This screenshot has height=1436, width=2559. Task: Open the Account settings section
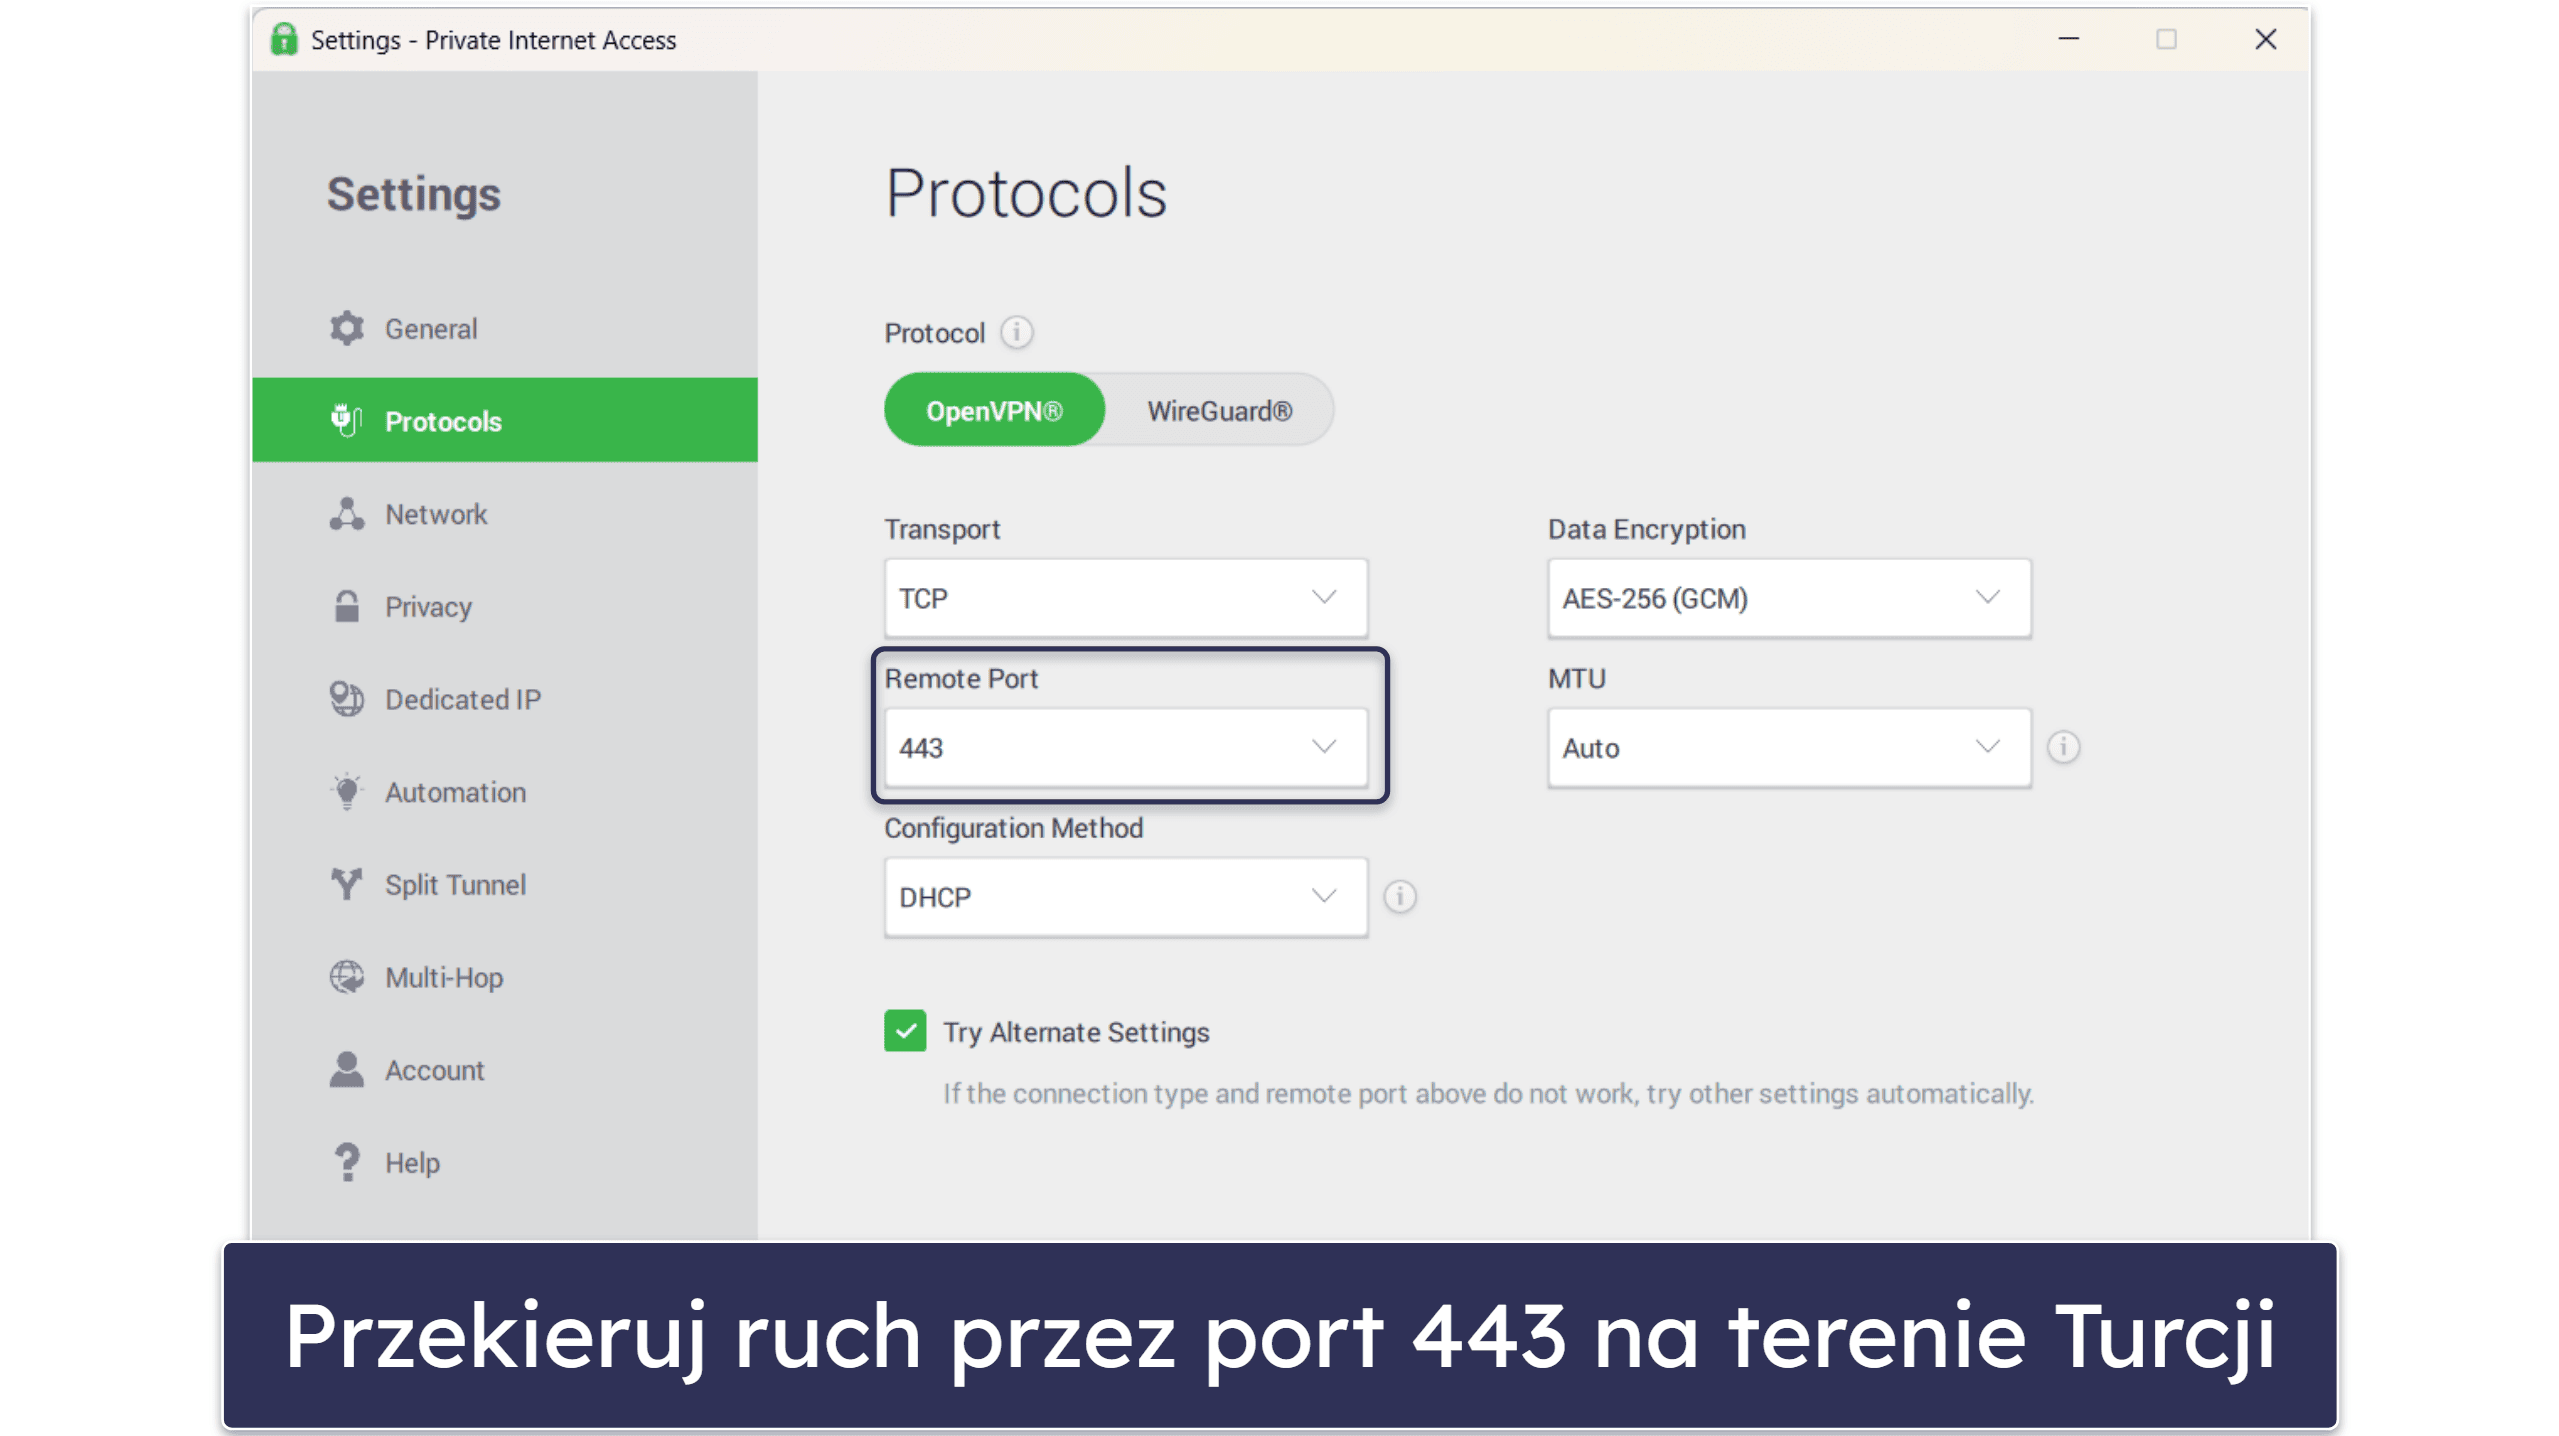(x=432, y=1069)
